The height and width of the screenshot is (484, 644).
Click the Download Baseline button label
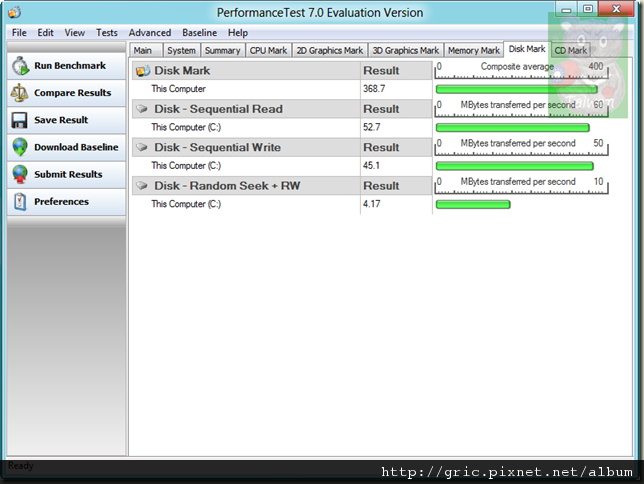[x=76, y=147]
